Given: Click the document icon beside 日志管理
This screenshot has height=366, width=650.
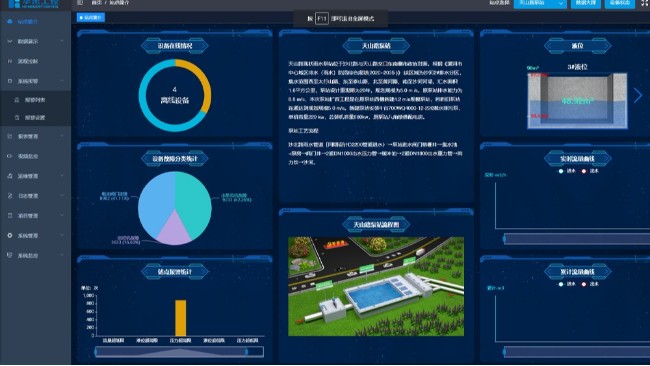Looking at the screenshot, I should click(x=10, y=195).
